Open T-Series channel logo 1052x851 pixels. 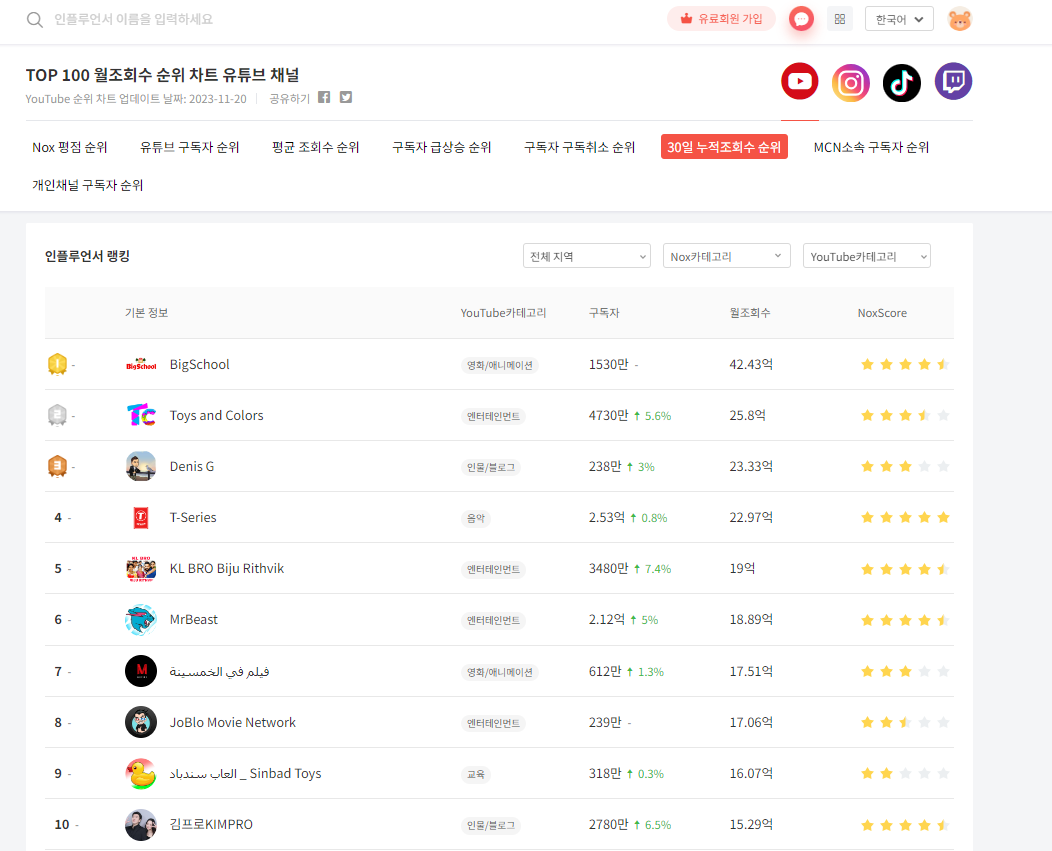coord(141,517)
